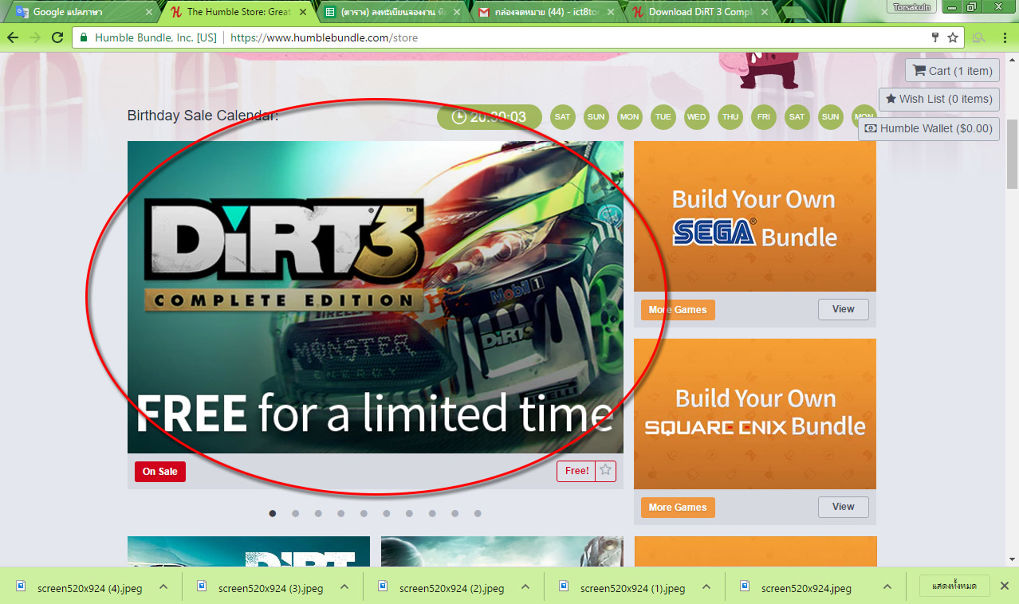This screenshot has width=1019, height=604.
Task: Click the WED day circle in the calendar
Action: 696,117
